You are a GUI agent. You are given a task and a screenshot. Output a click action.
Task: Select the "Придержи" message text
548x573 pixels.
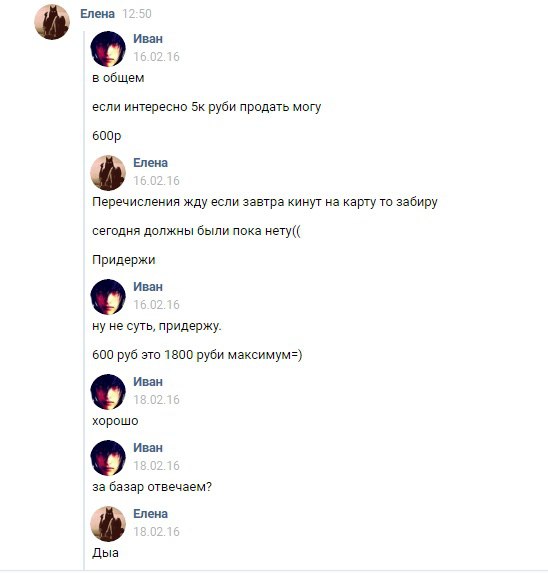pyautogui.click(x=123, y=260)
